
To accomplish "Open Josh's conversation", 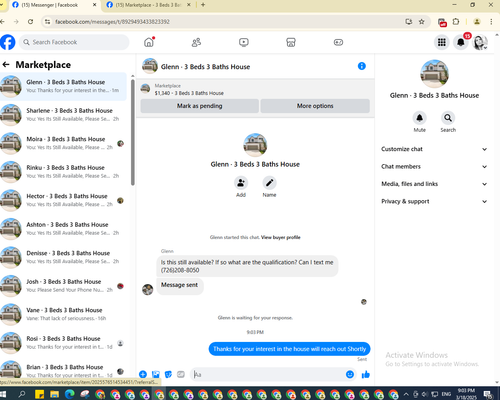I will click(63, 285).
